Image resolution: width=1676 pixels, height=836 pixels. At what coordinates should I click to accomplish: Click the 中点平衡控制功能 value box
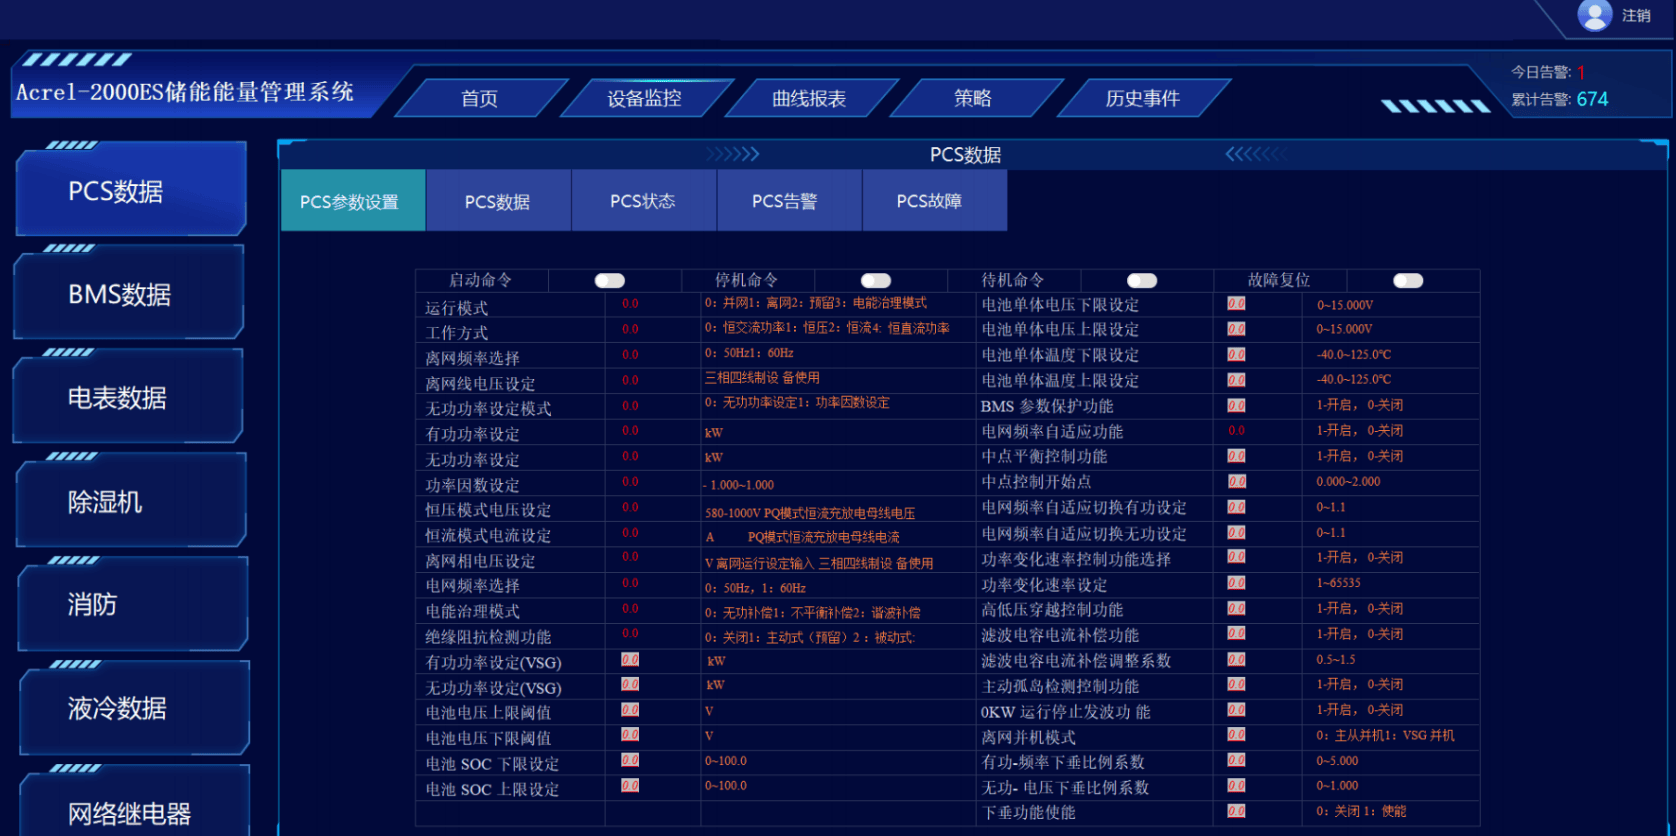pyautogui.click(x=1237, y=456)
